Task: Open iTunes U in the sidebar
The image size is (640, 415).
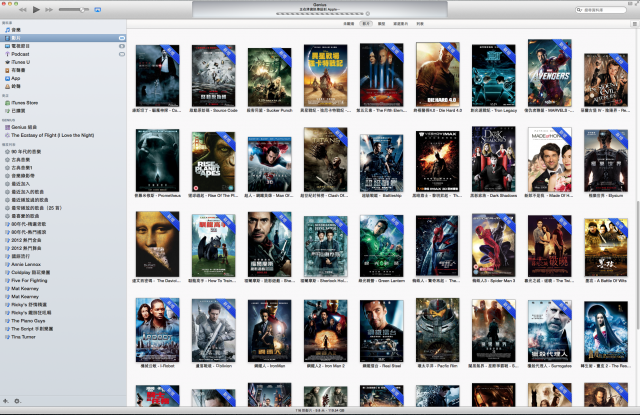Action: pyautogui.click(x=63, y=62)
